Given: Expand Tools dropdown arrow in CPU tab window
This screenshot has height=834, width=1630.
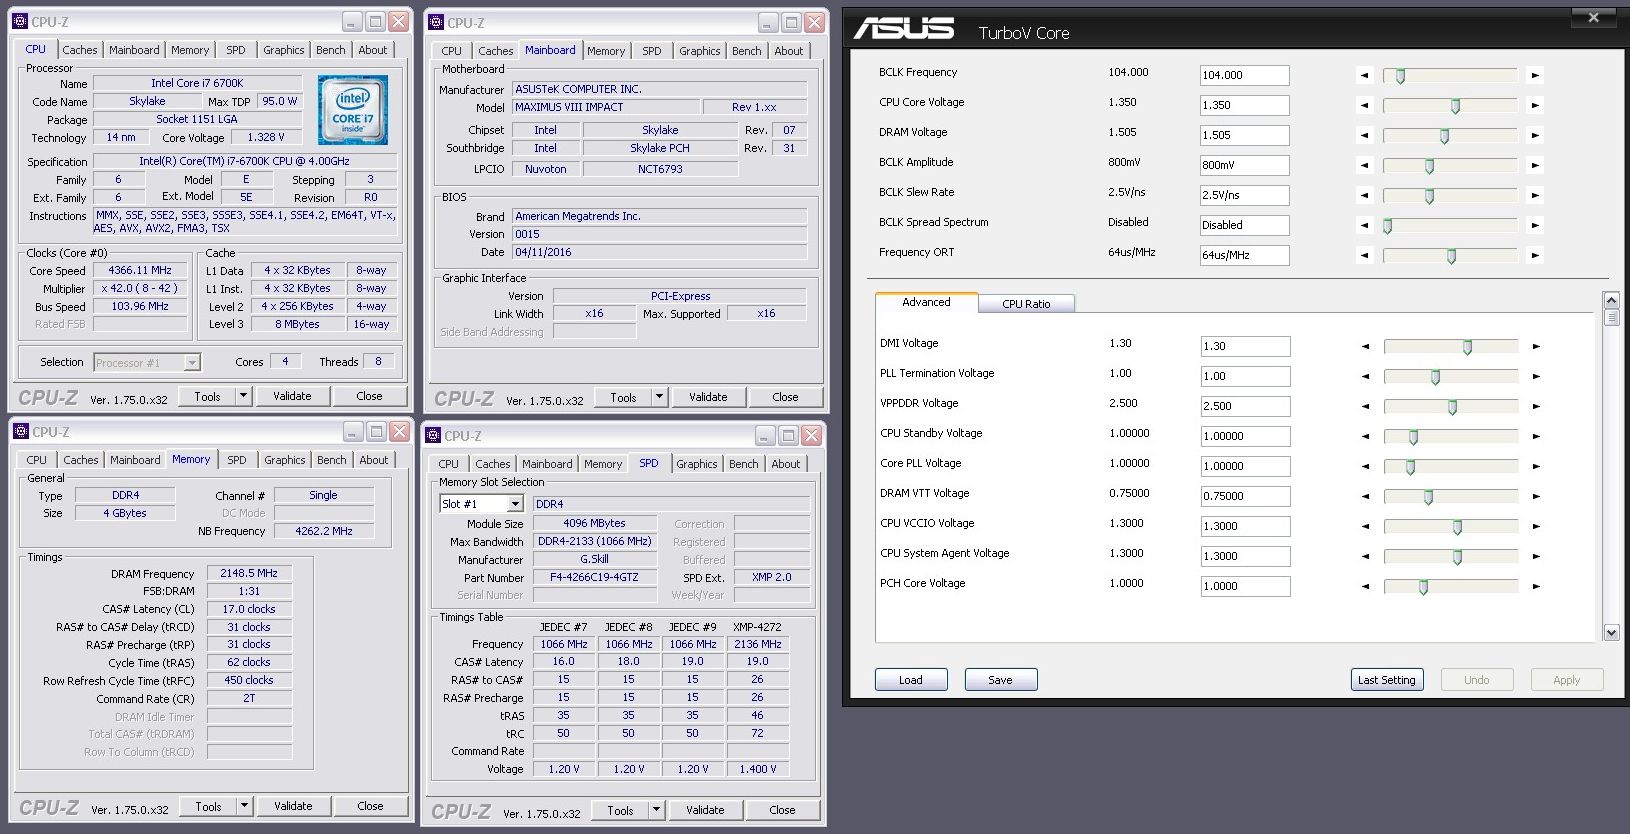Looking at the screenshot, I should point(243,396).
